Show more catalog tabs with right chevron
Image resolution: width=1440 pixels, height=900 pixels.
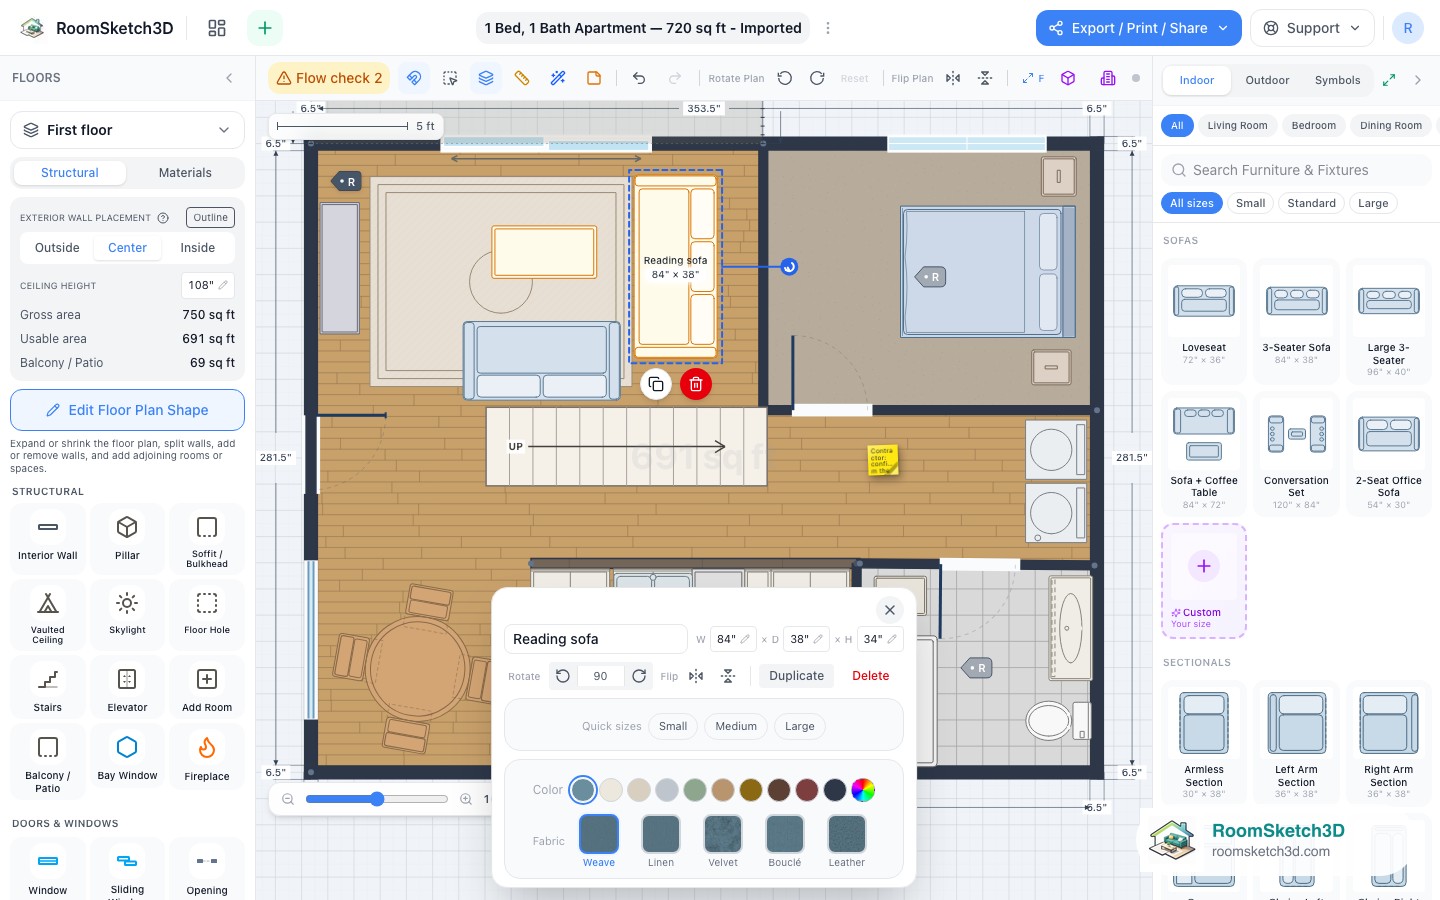click(1418, 80)
